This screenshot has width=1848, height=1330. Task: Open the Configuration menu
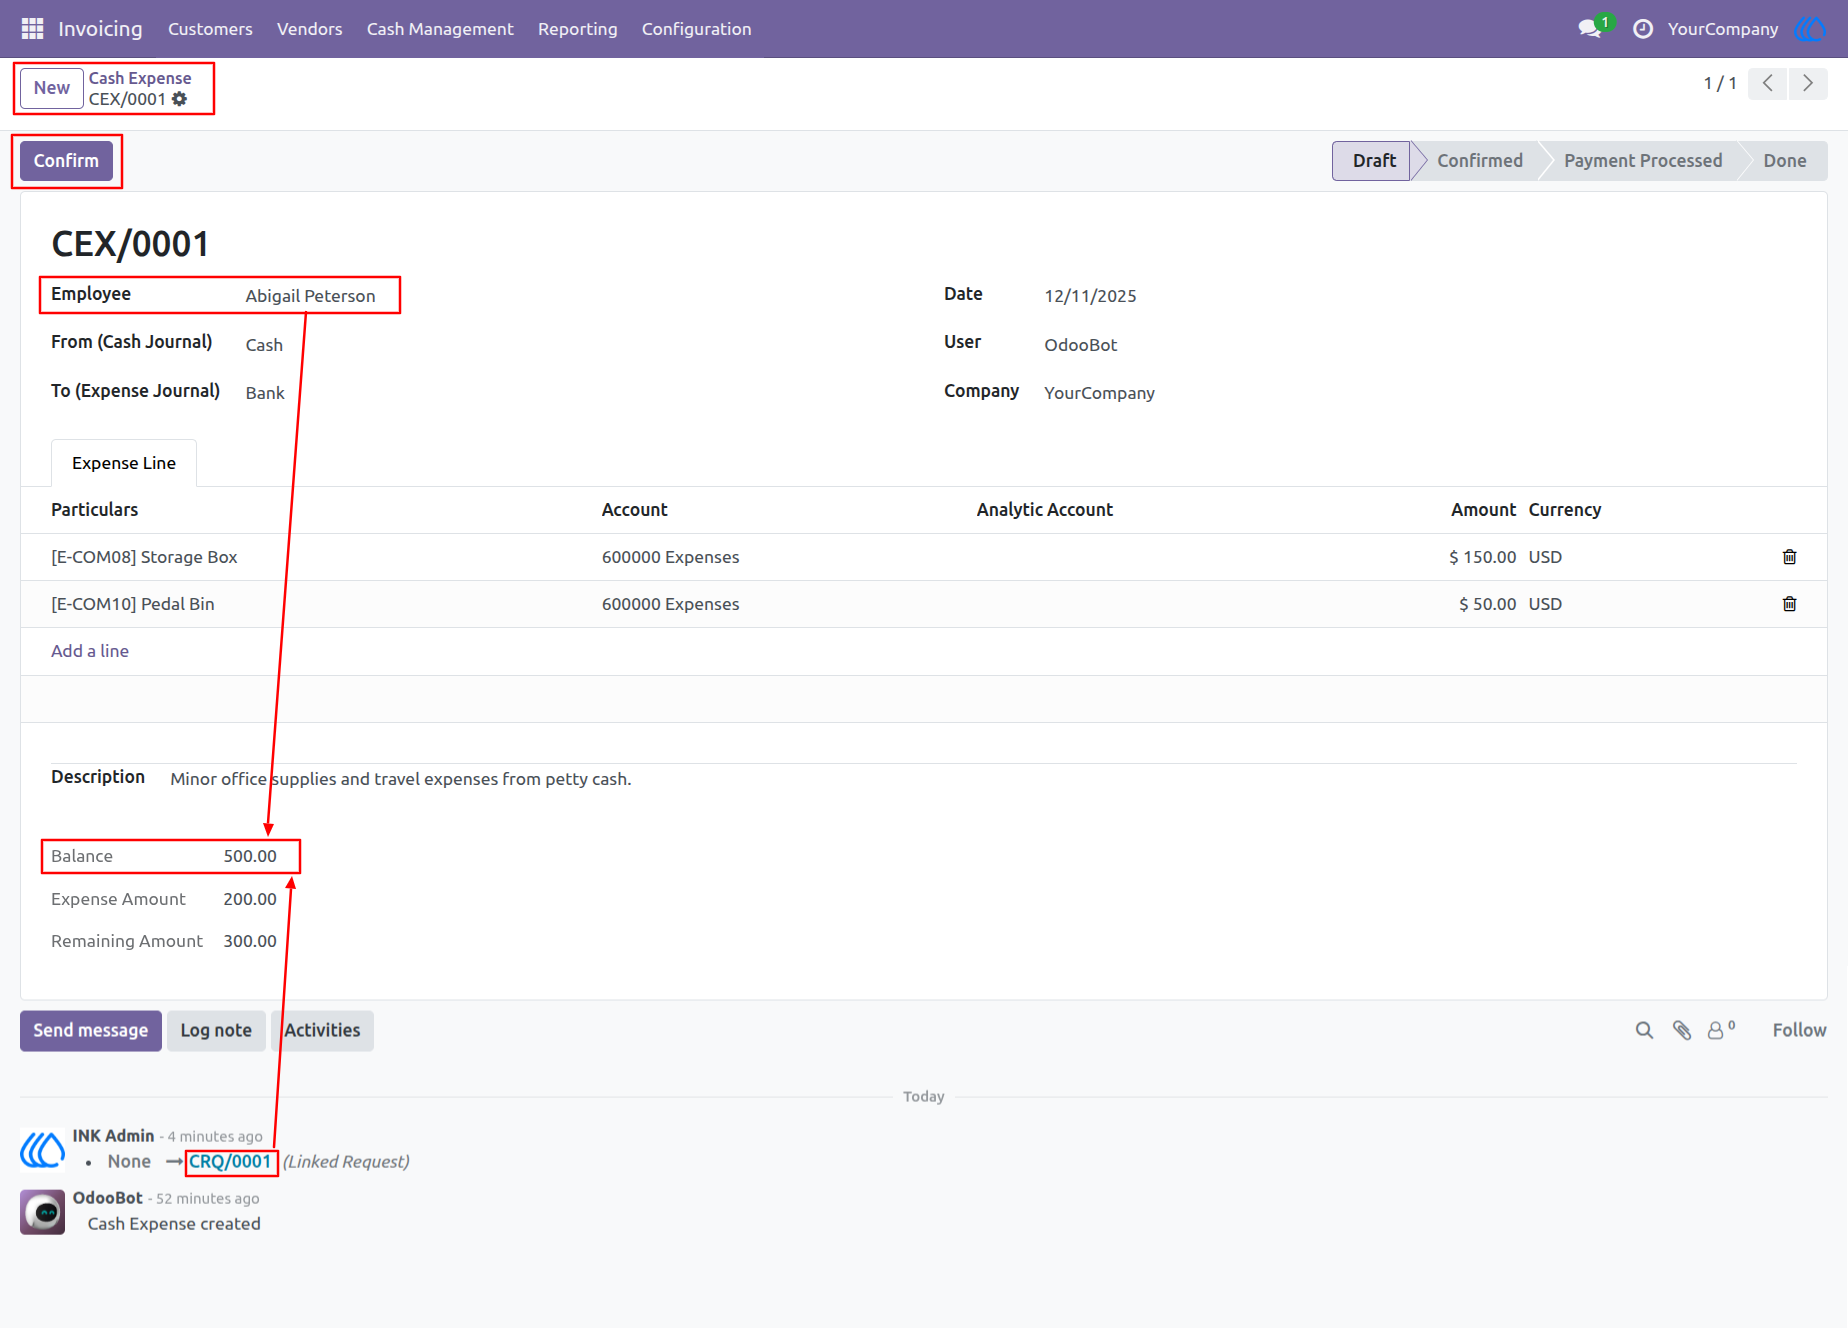[697, 29]
